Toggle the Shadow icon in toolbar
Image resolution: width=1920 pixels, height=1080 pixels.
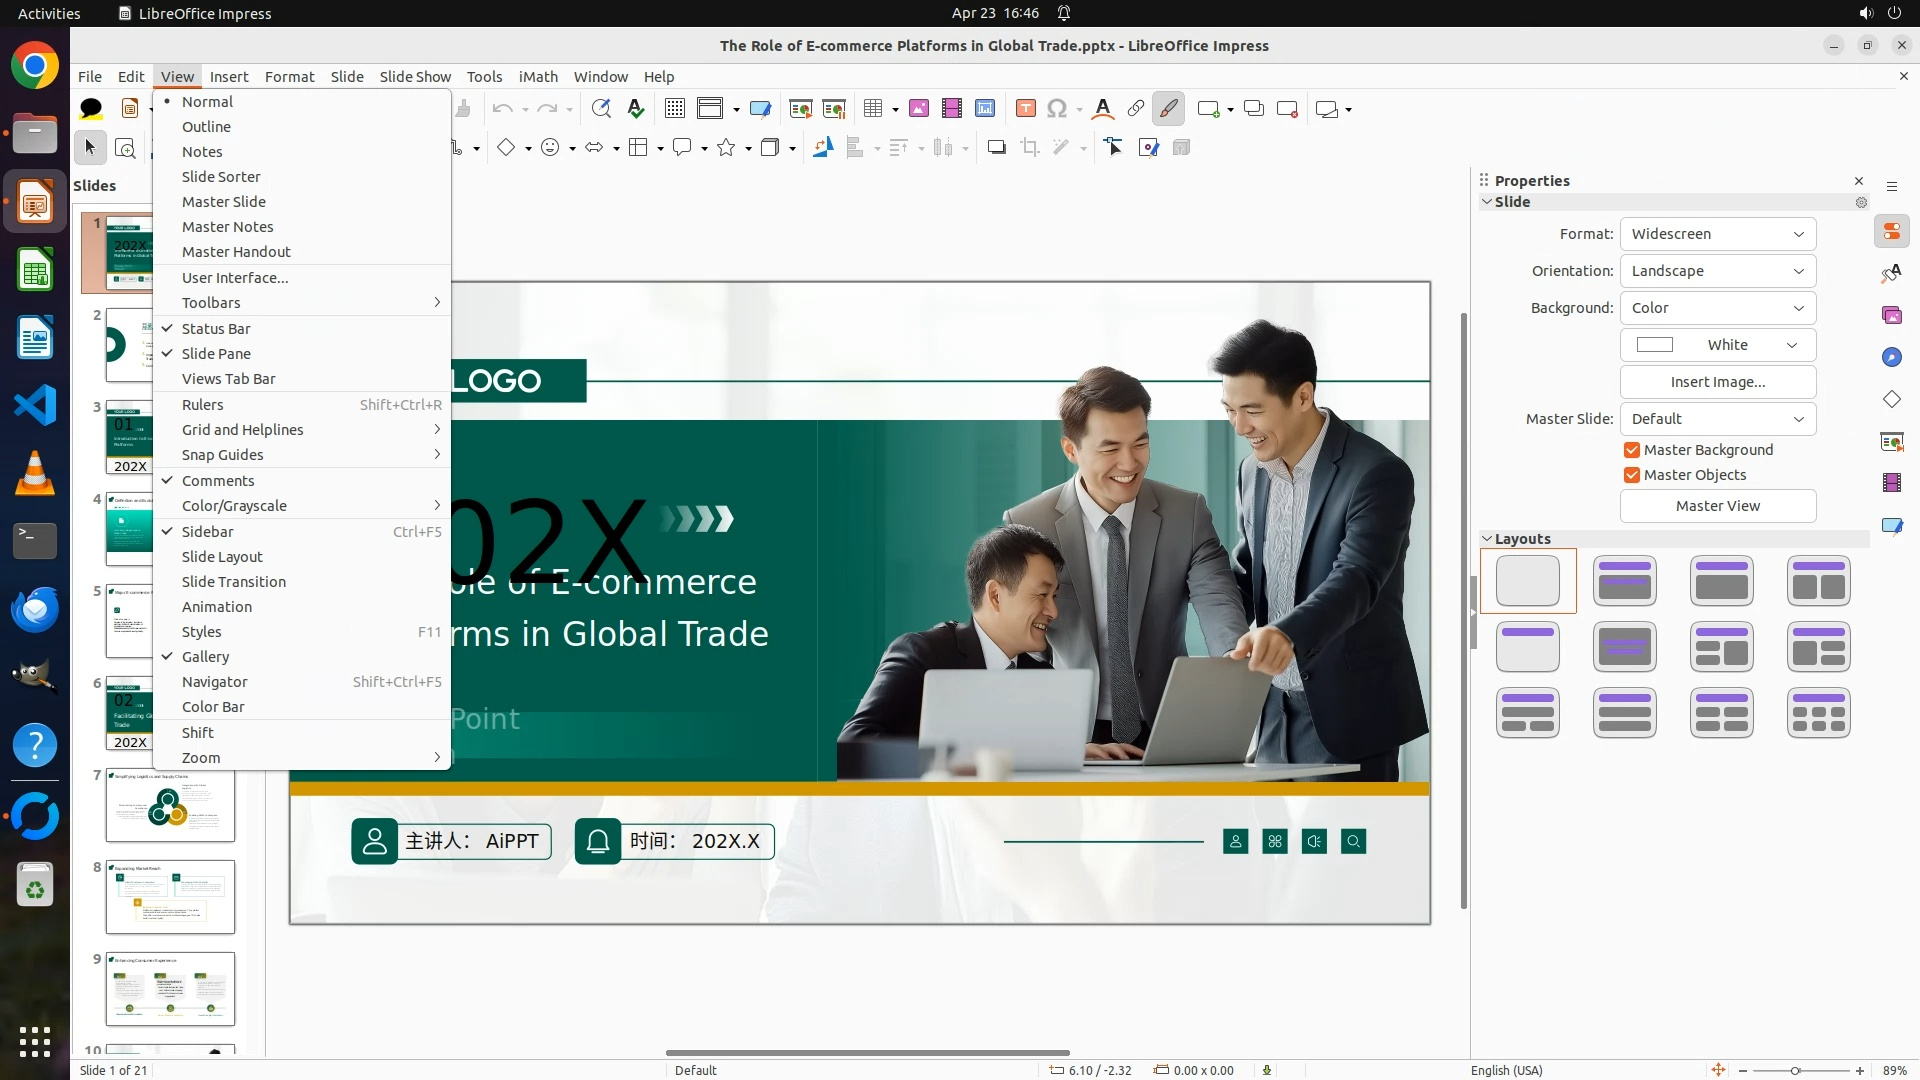(996, 148)
